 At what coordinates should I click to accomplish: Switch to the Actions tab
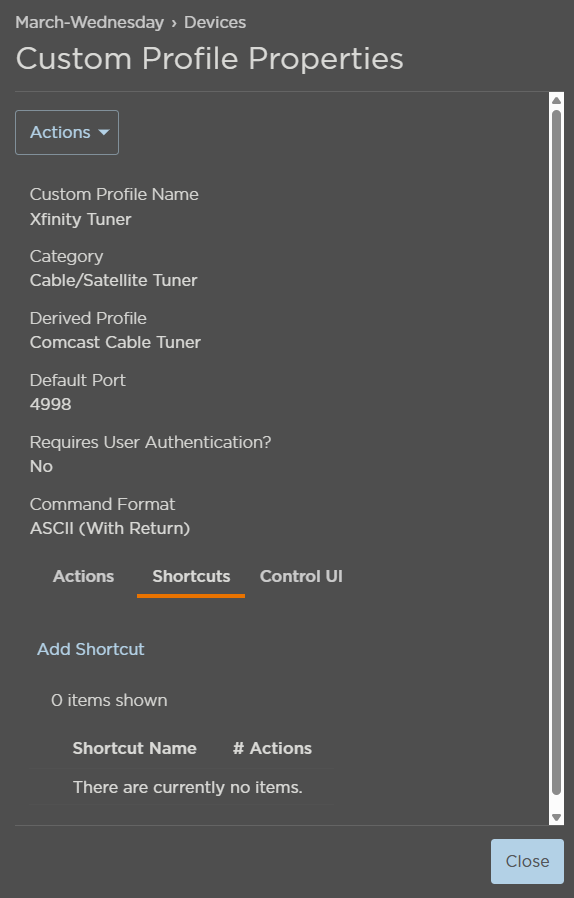coord(84,576)
